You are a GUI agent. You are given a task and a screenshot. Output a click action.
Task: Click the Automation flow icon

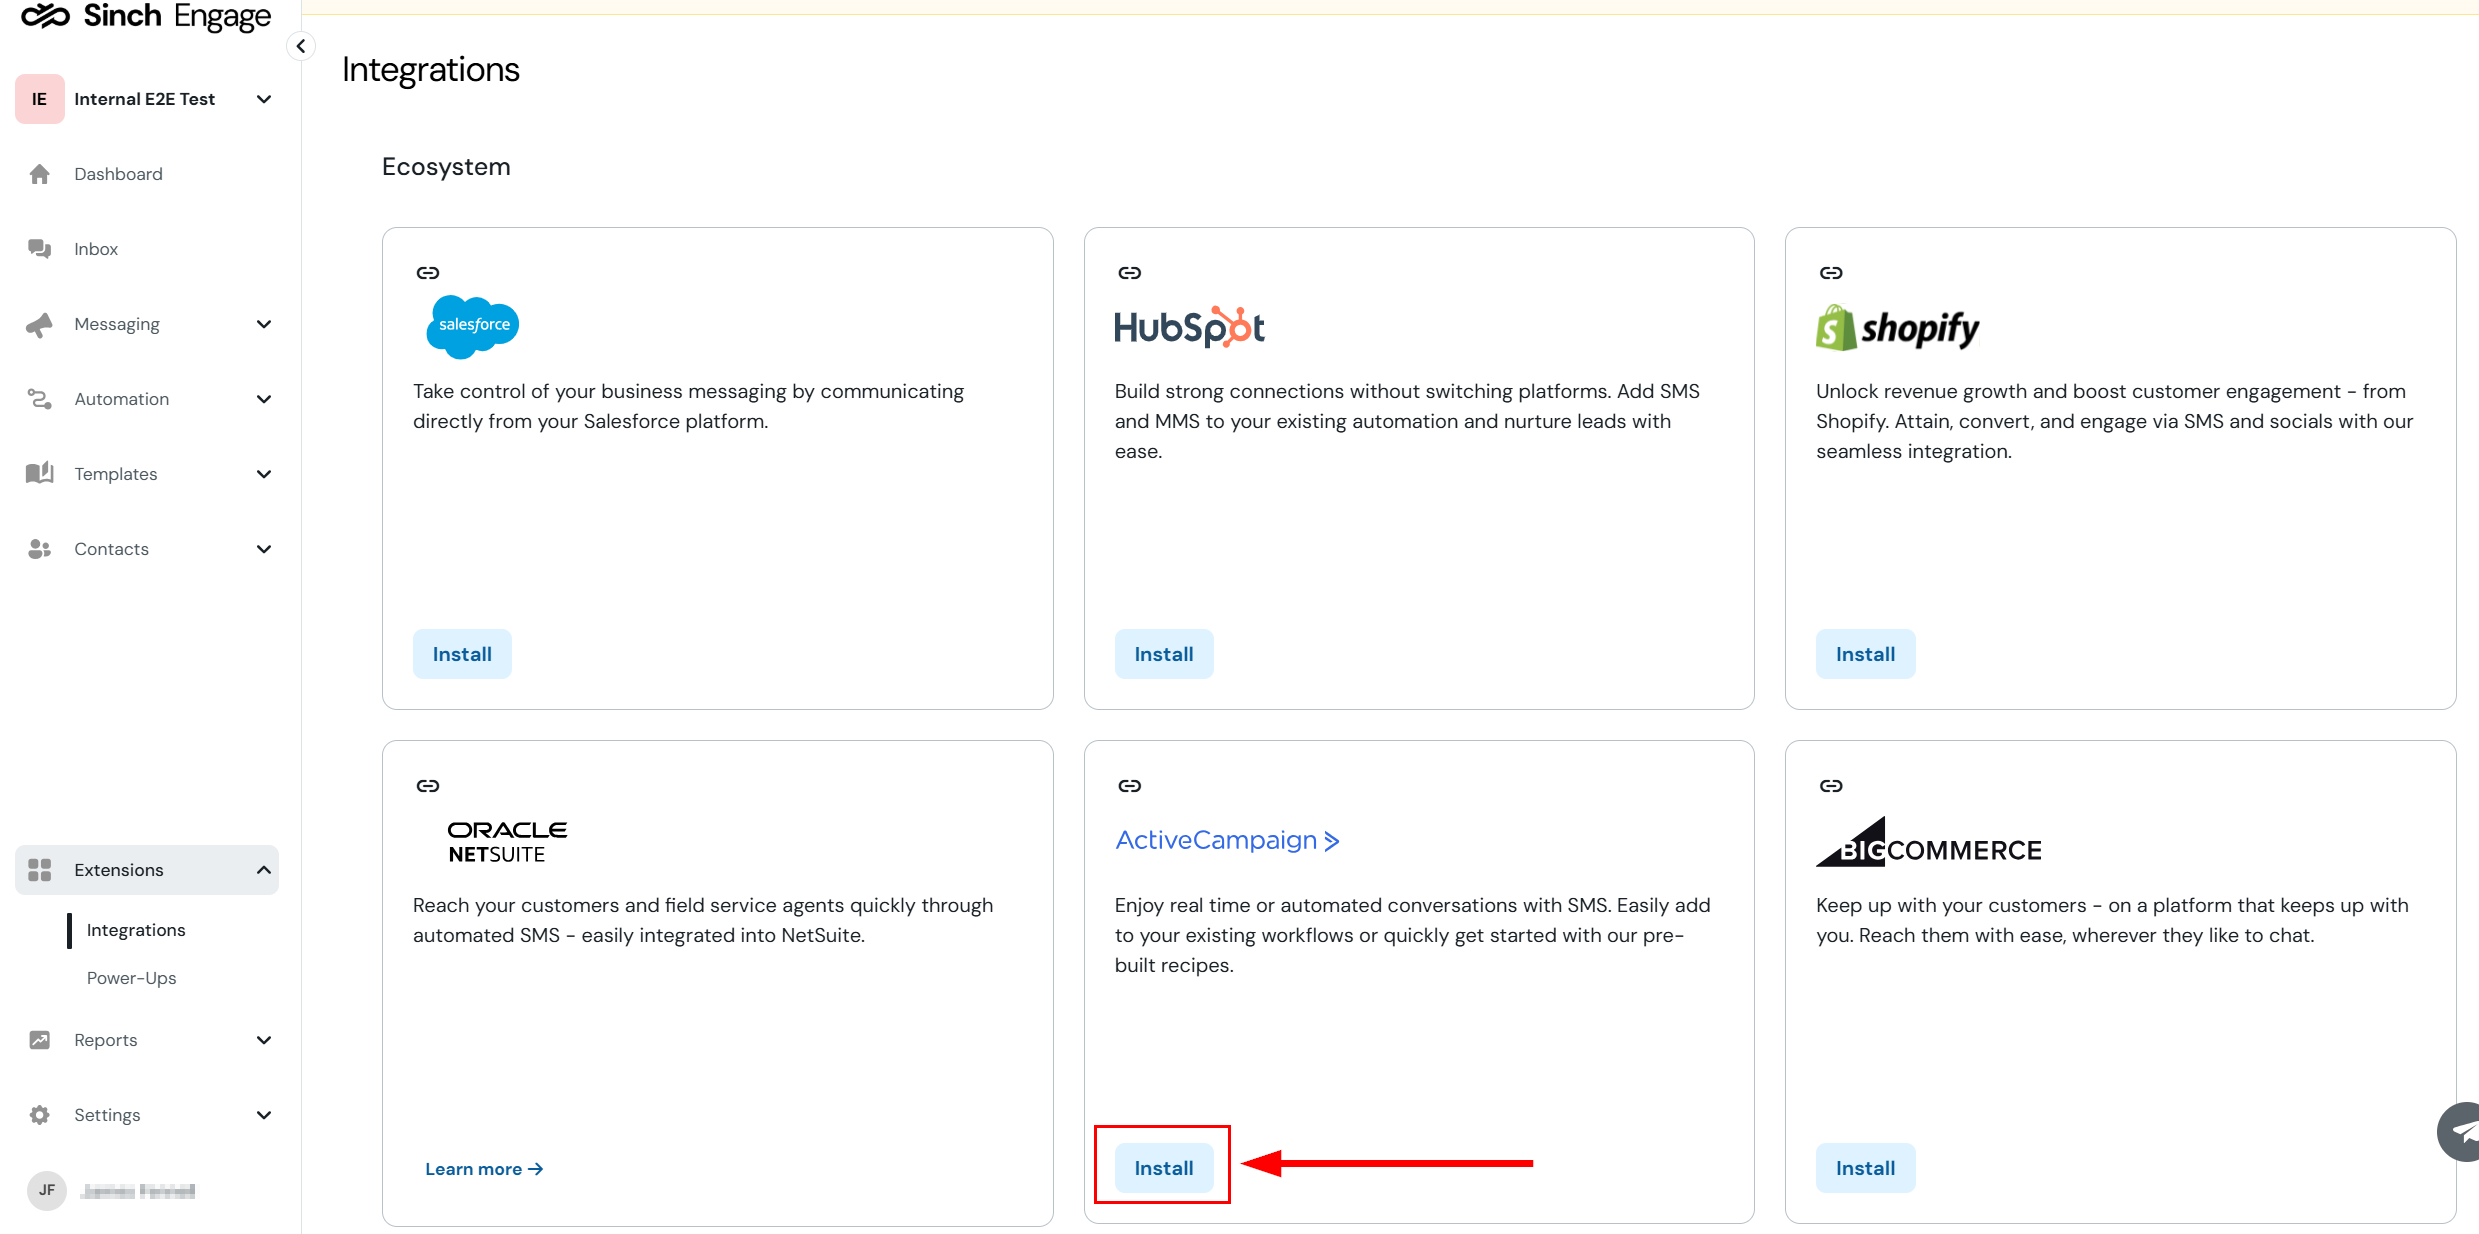(40, 399)
